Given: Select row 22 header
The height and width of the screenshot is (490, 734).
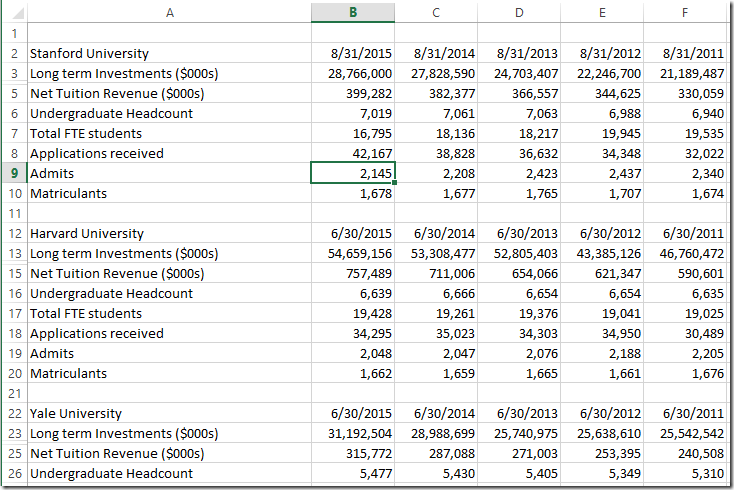Looking at the screenshot, I should pos(15,413).
